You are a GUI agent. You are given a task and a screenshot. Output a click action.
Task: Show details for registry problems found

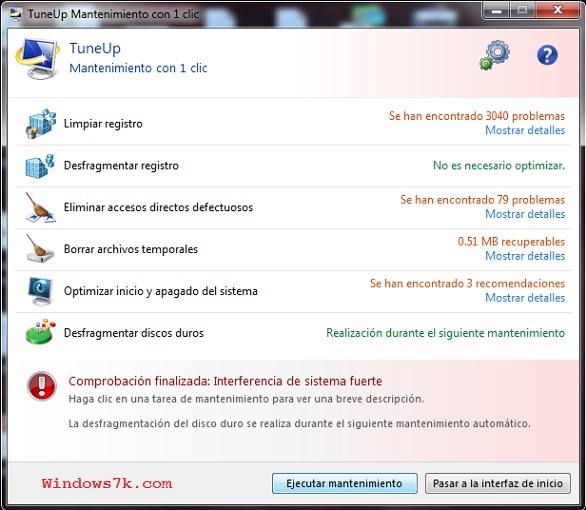tap(525, 130)
